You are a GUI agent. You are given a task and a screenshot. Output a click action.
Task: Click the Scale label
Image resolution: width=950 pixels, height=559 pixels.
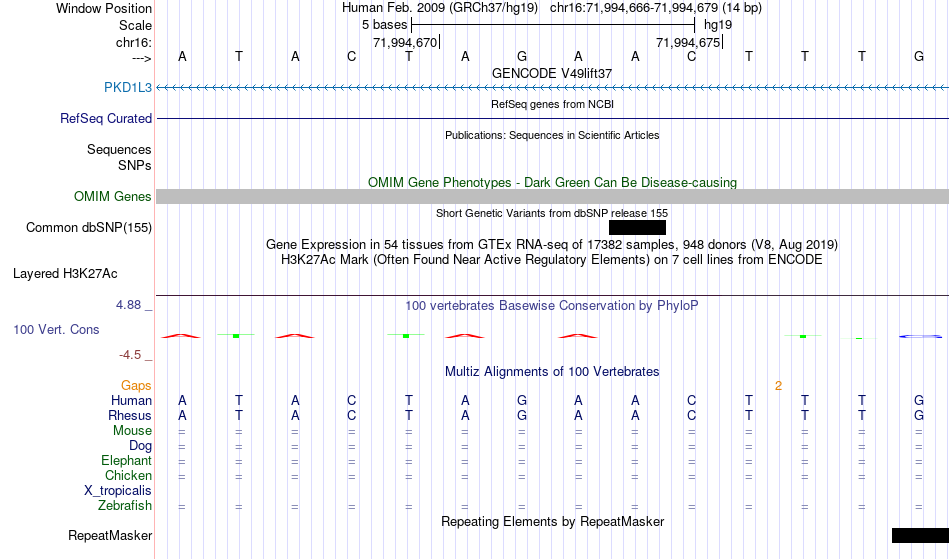point(135,25)
